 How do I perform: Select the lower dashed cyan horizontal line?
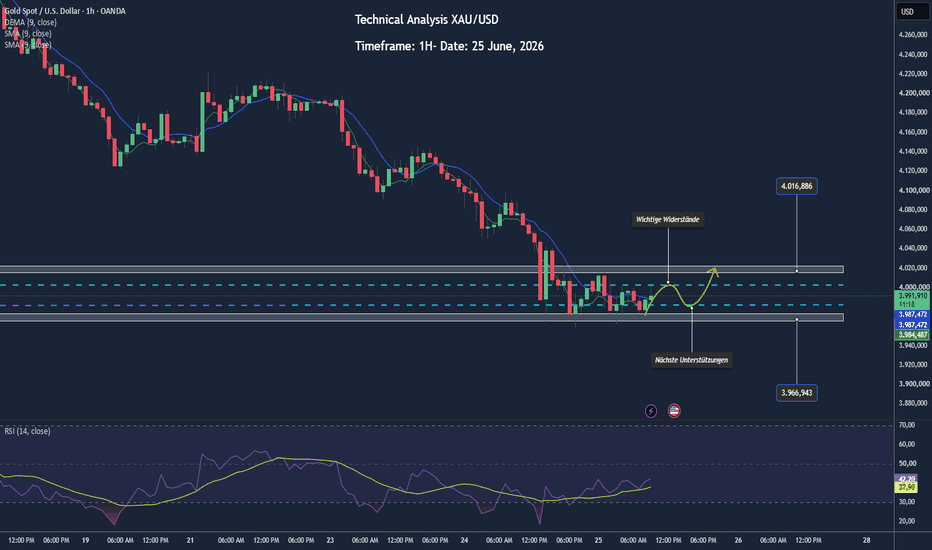click(421, 305)
